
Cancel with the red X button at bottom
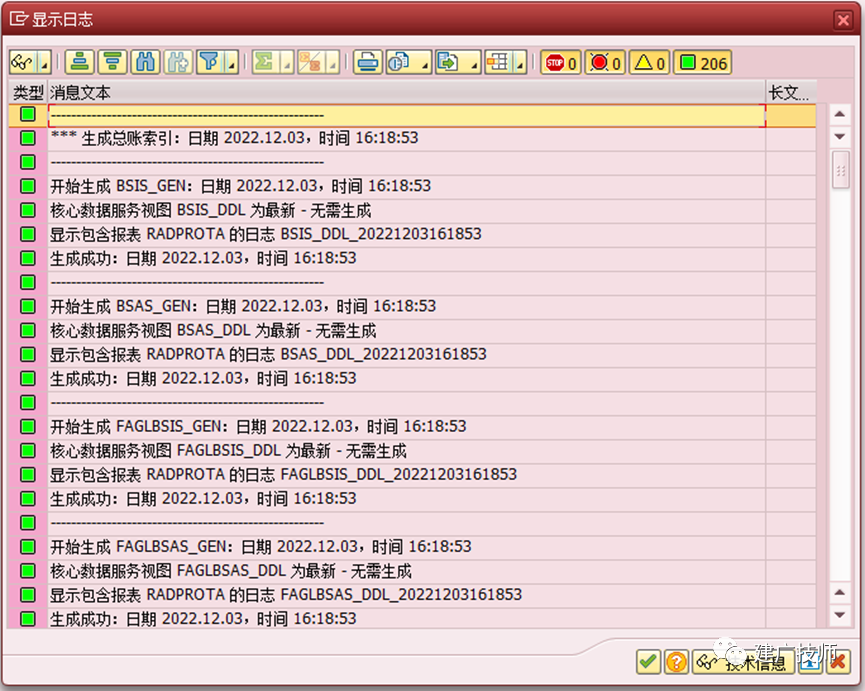pyautogui.click(x=838, y=661)
